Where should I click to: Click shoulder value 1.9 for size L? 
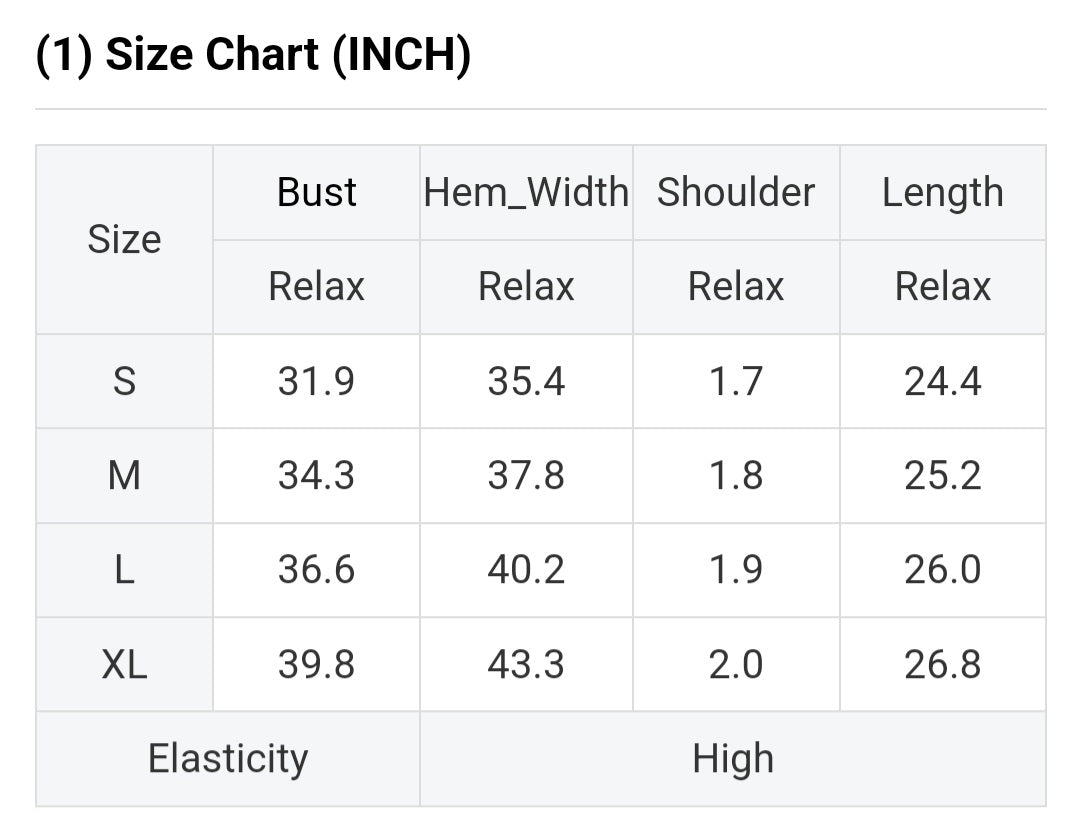click(736, 570)
